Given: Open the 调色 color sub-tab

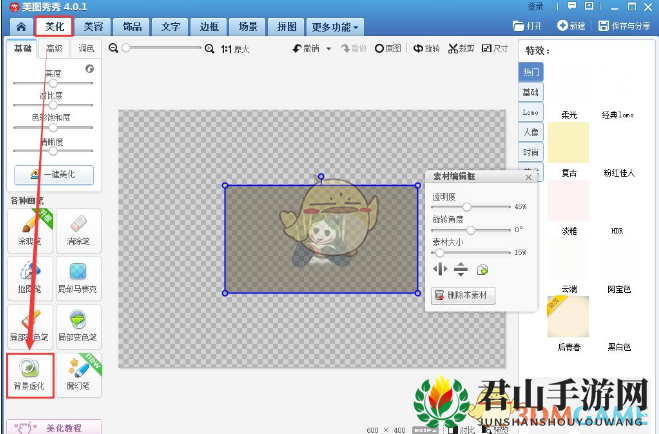Looking at the screenshot, I should (x=86, y=48).
